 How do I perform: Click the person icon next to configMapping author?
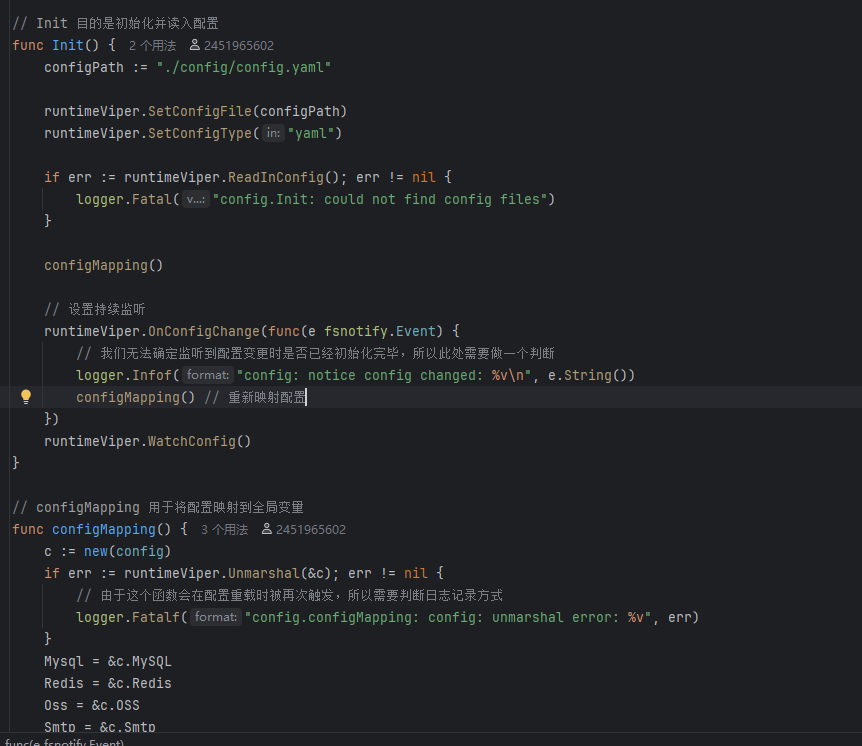click(x=267, y=529)
